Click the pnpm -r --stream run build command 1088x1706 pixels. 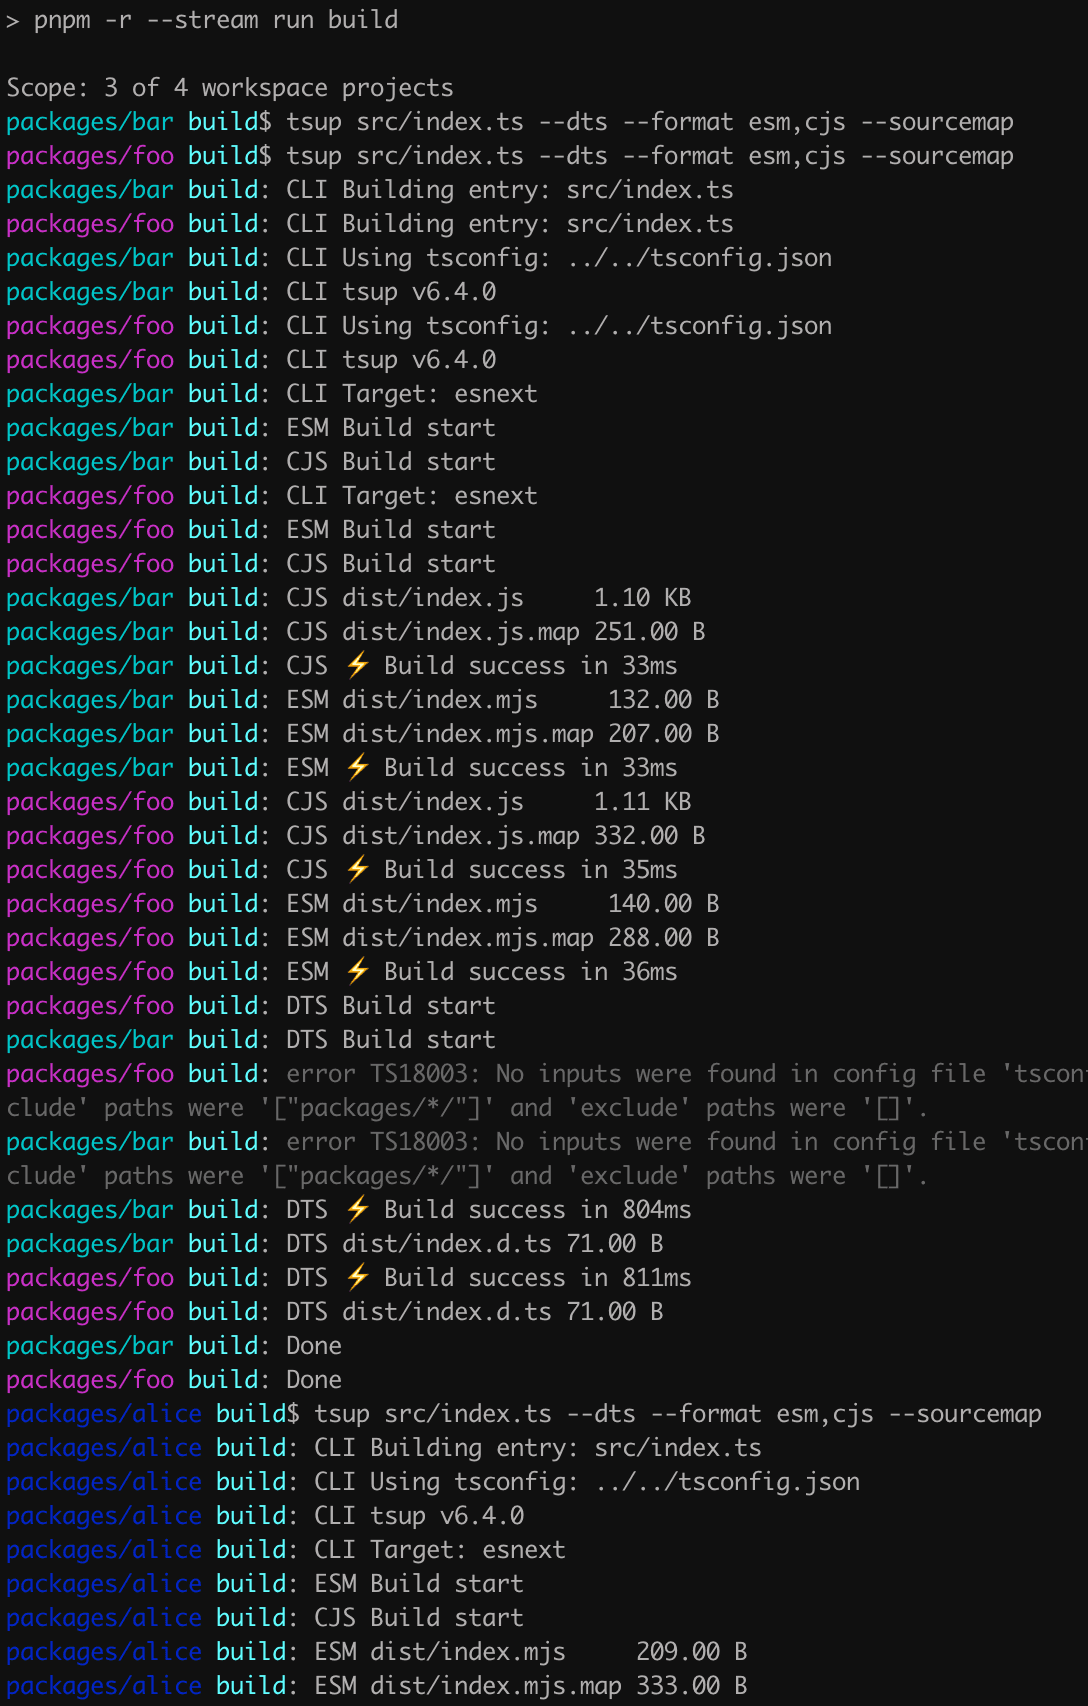pyautogui.click(x=216, y=20)
